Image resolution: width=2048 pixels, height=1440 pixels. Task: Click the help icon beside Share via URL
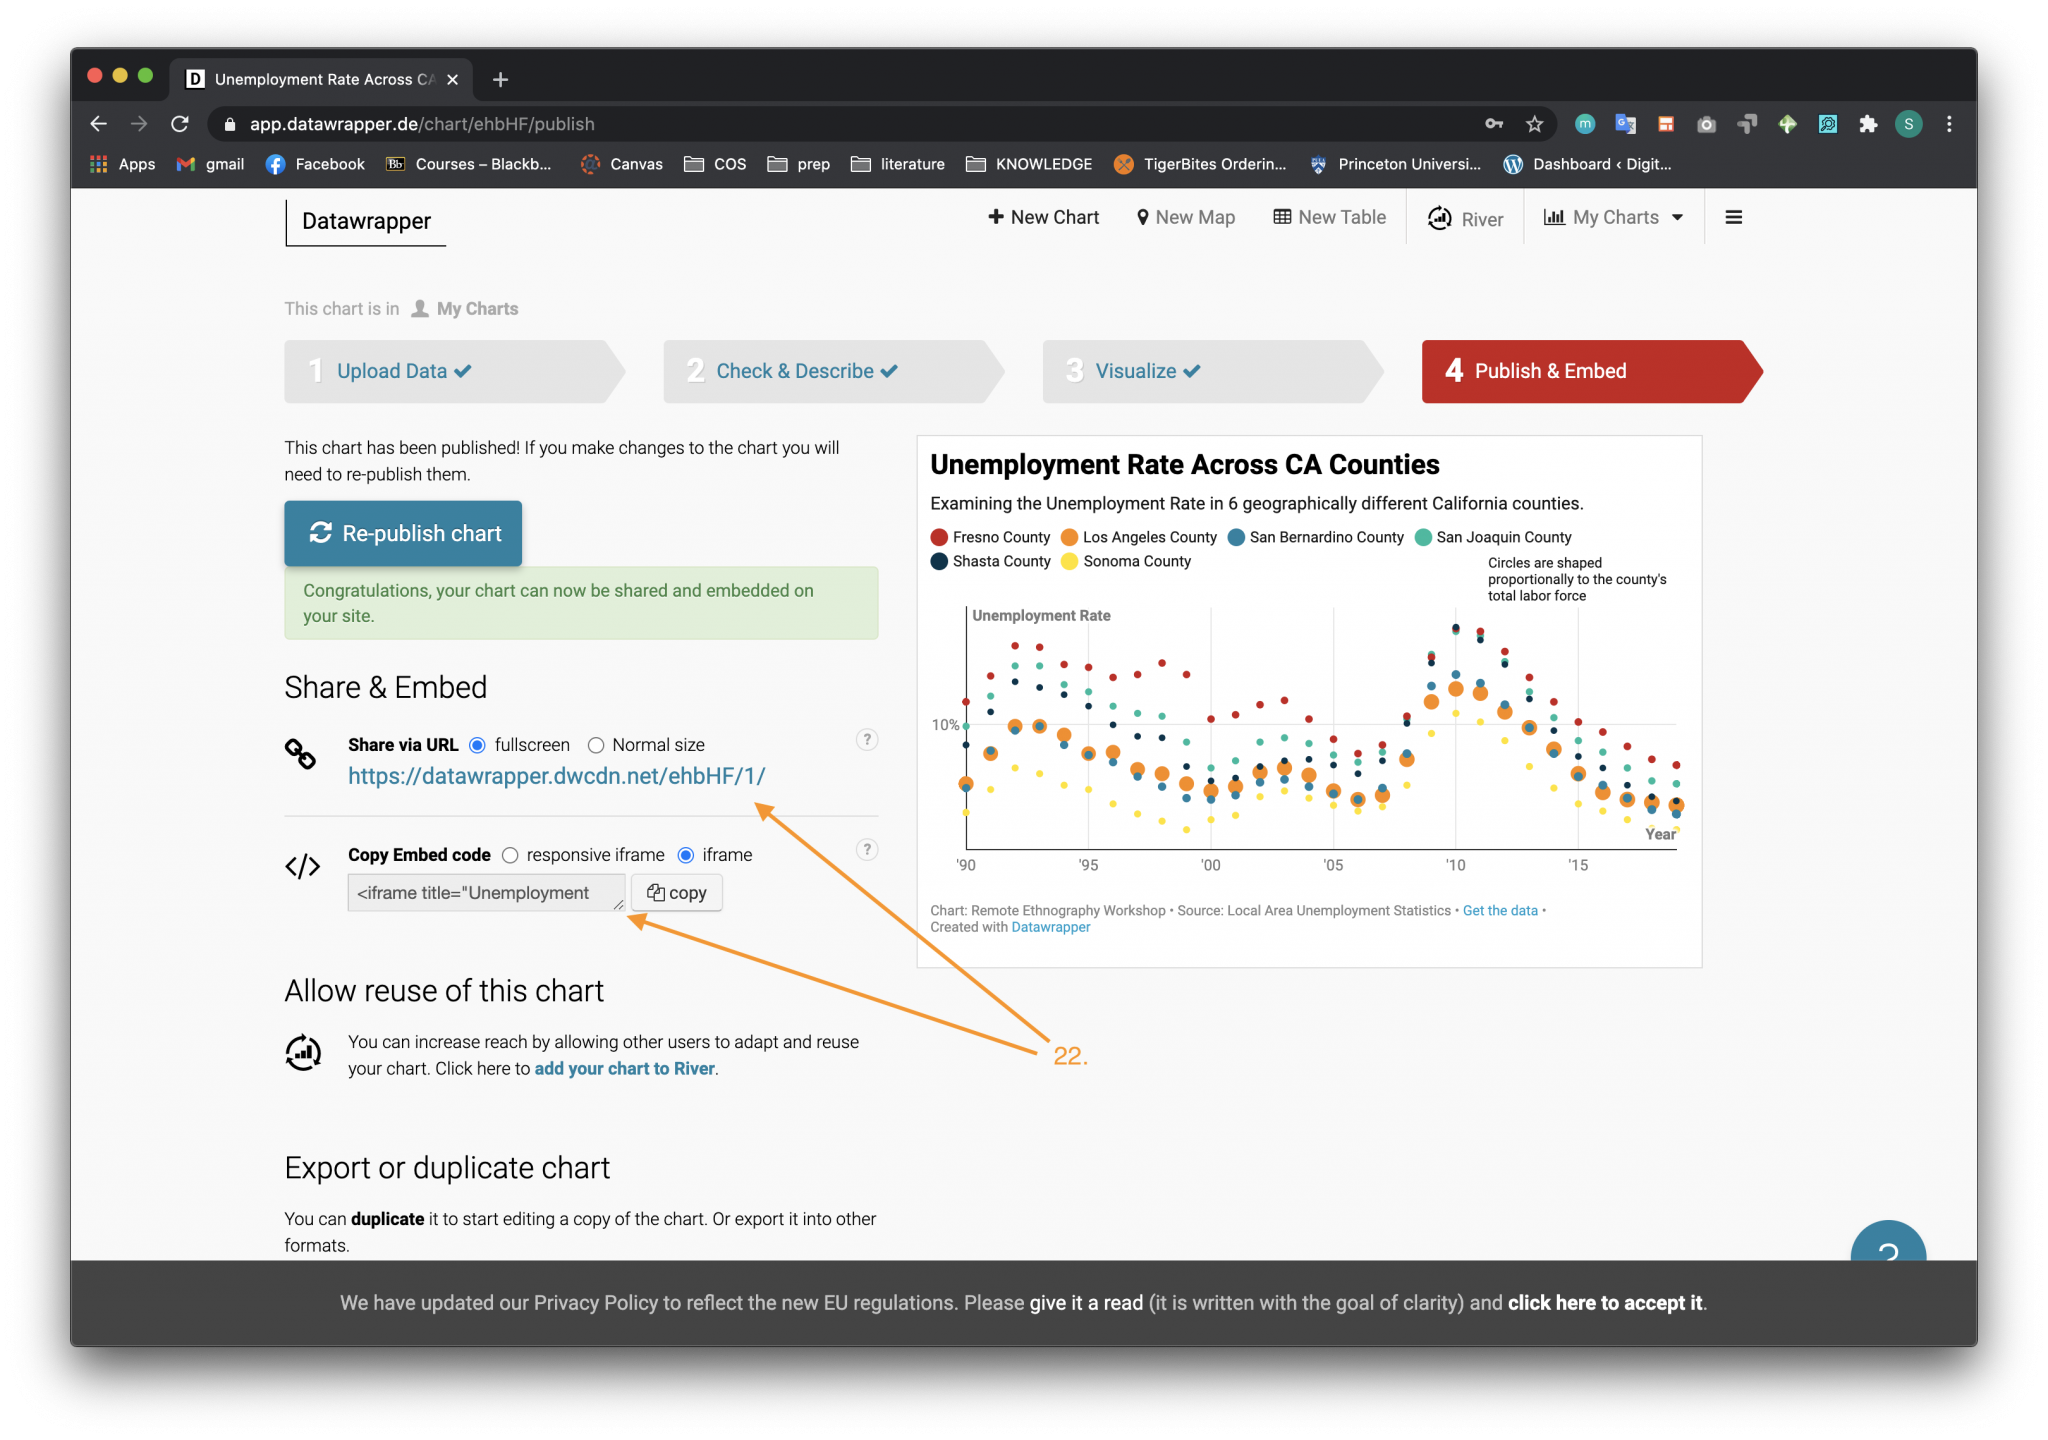coord(867,740)
